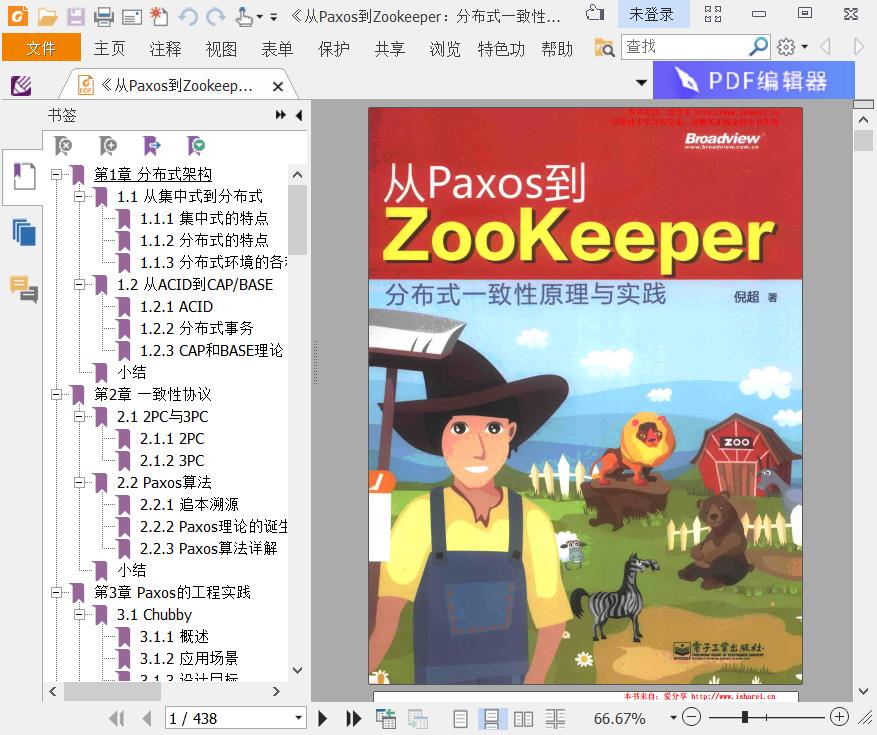Viewport: 877px width, 735px height.
Task: Open the page number dropdown arrow
Action: pos(299,718)
